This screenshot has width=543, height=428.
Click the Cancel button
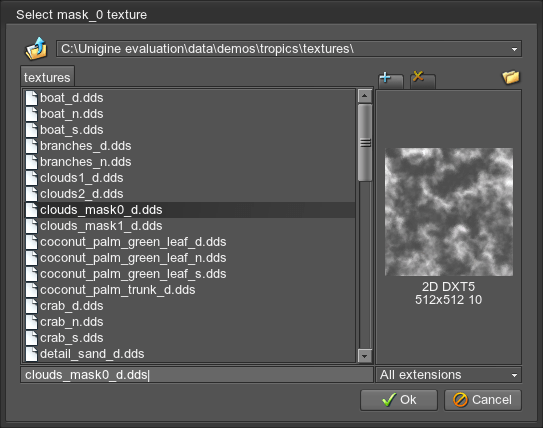[483, 400]
